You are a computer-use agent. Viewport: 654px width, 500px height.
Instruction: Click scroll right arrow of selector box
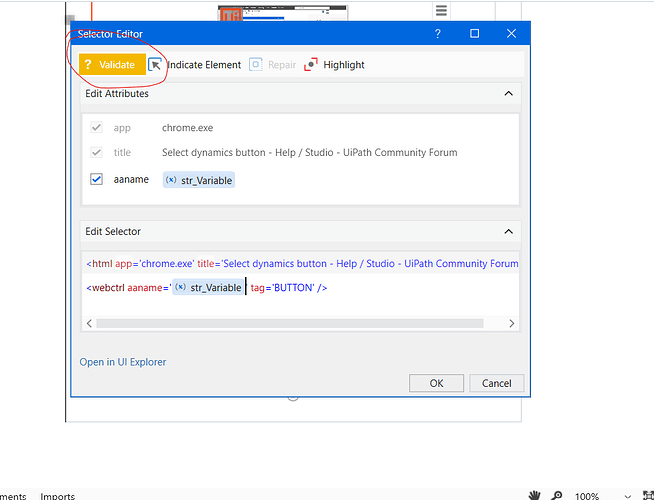512,323
